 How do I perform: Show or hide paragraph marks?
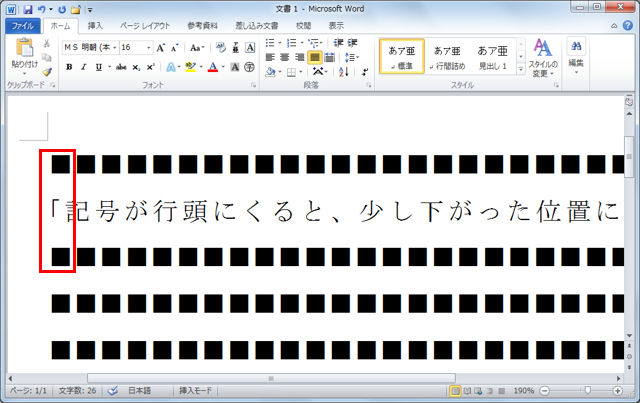pyautogui.click(x=365, y=72)
